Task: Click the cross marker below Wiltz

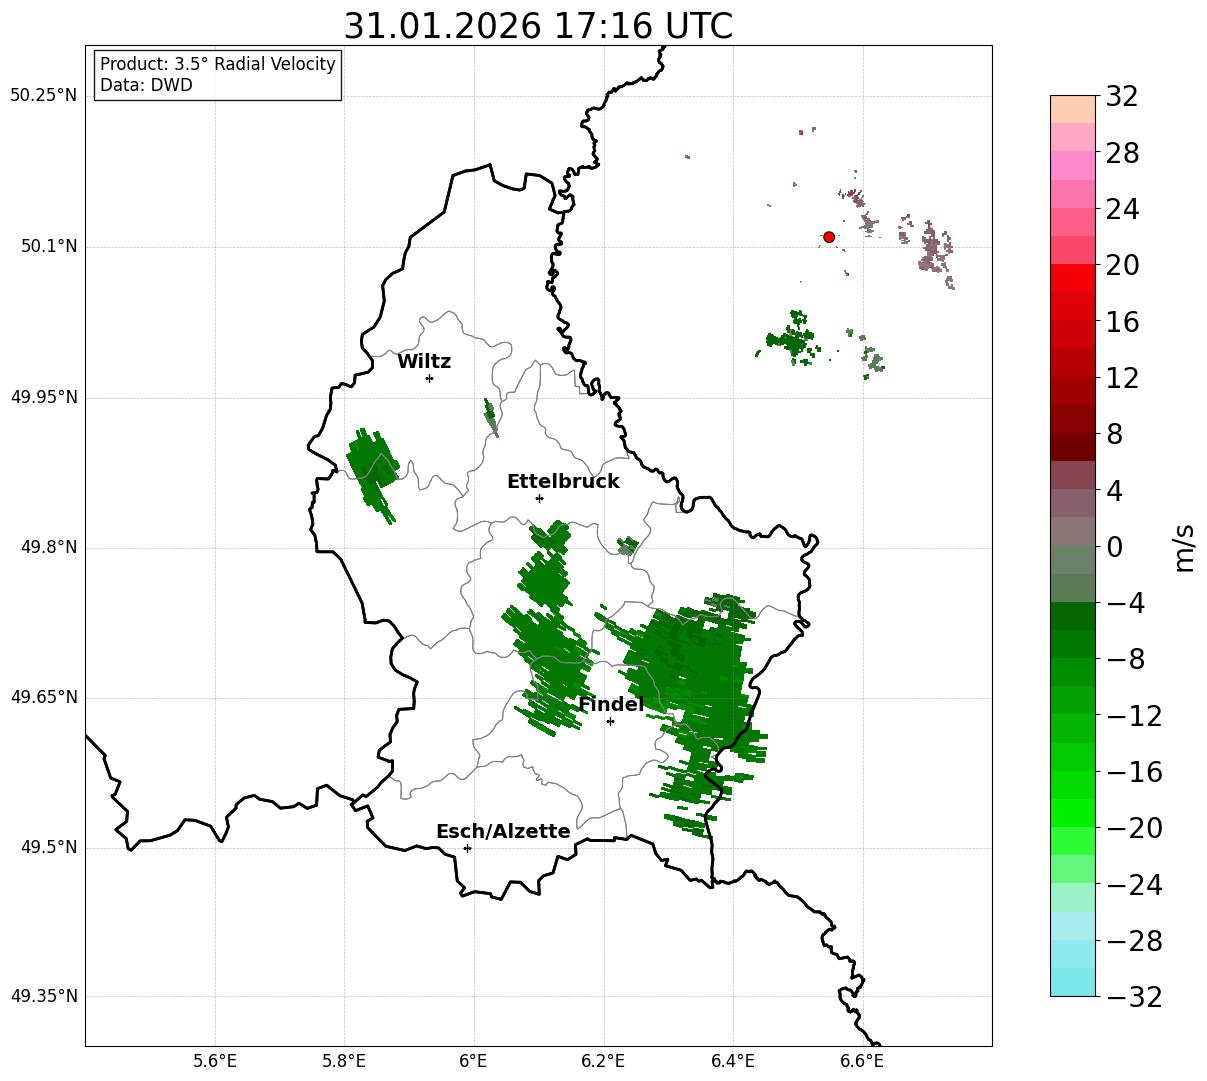Action: coord(429,378)
